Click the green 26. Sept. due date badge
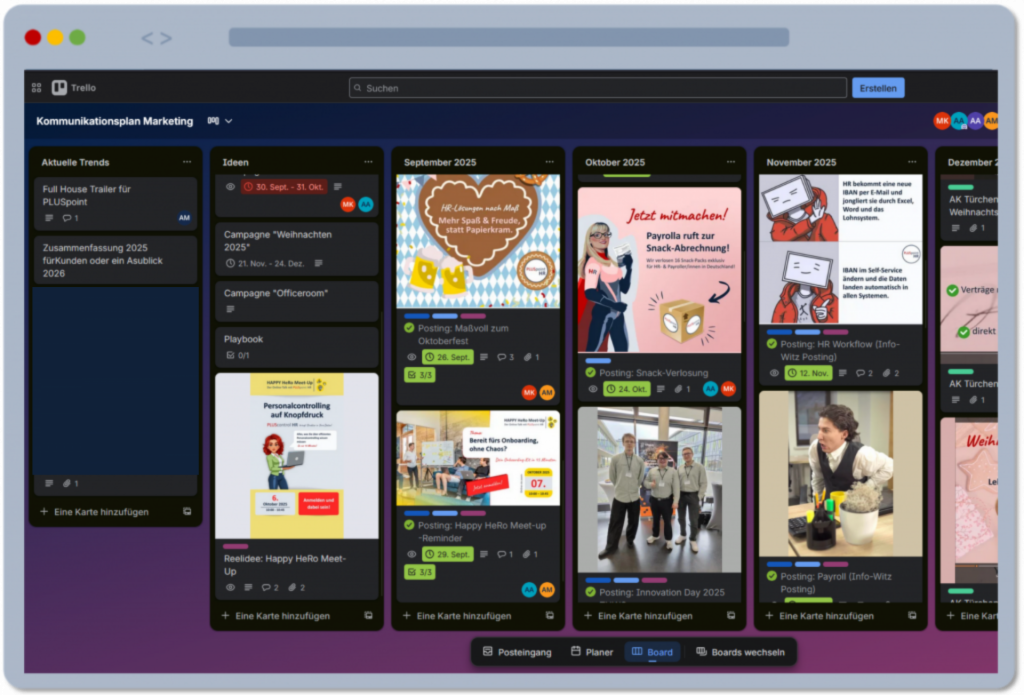Viewport: 1024px width, 695px height. point(447,357)
